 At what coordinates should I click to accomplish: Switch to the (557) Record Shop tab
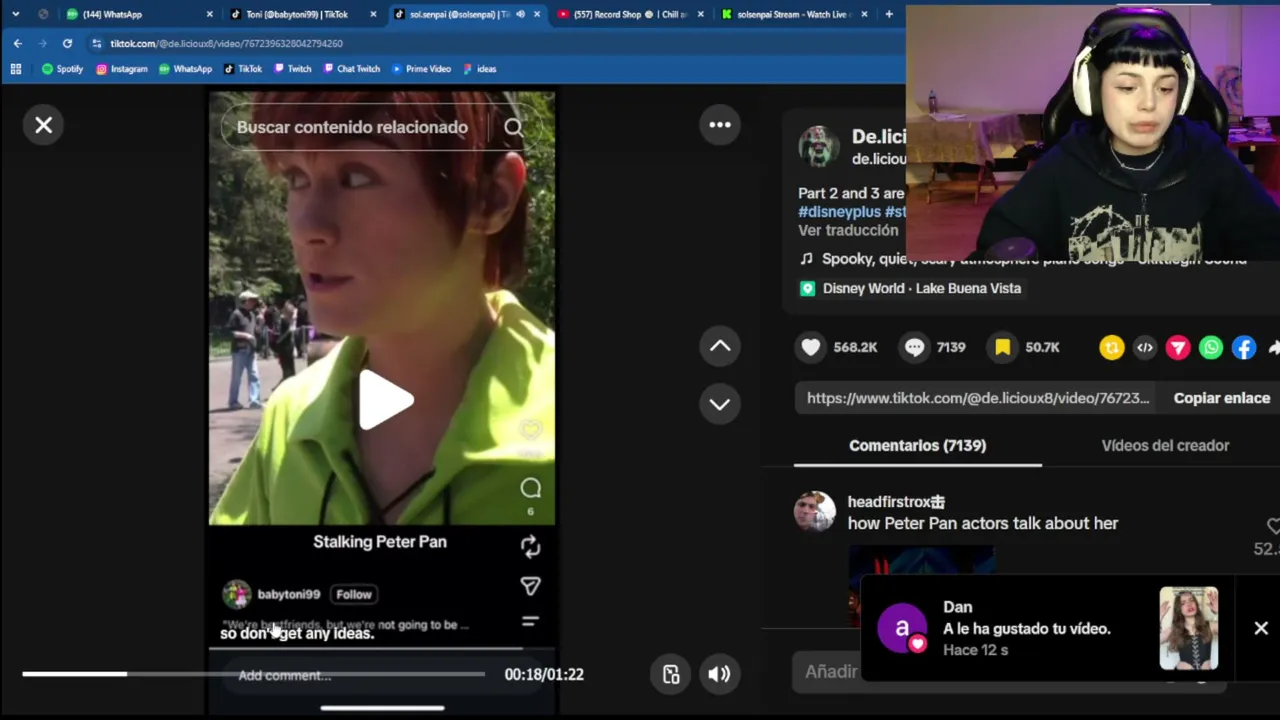click(630, 14)
